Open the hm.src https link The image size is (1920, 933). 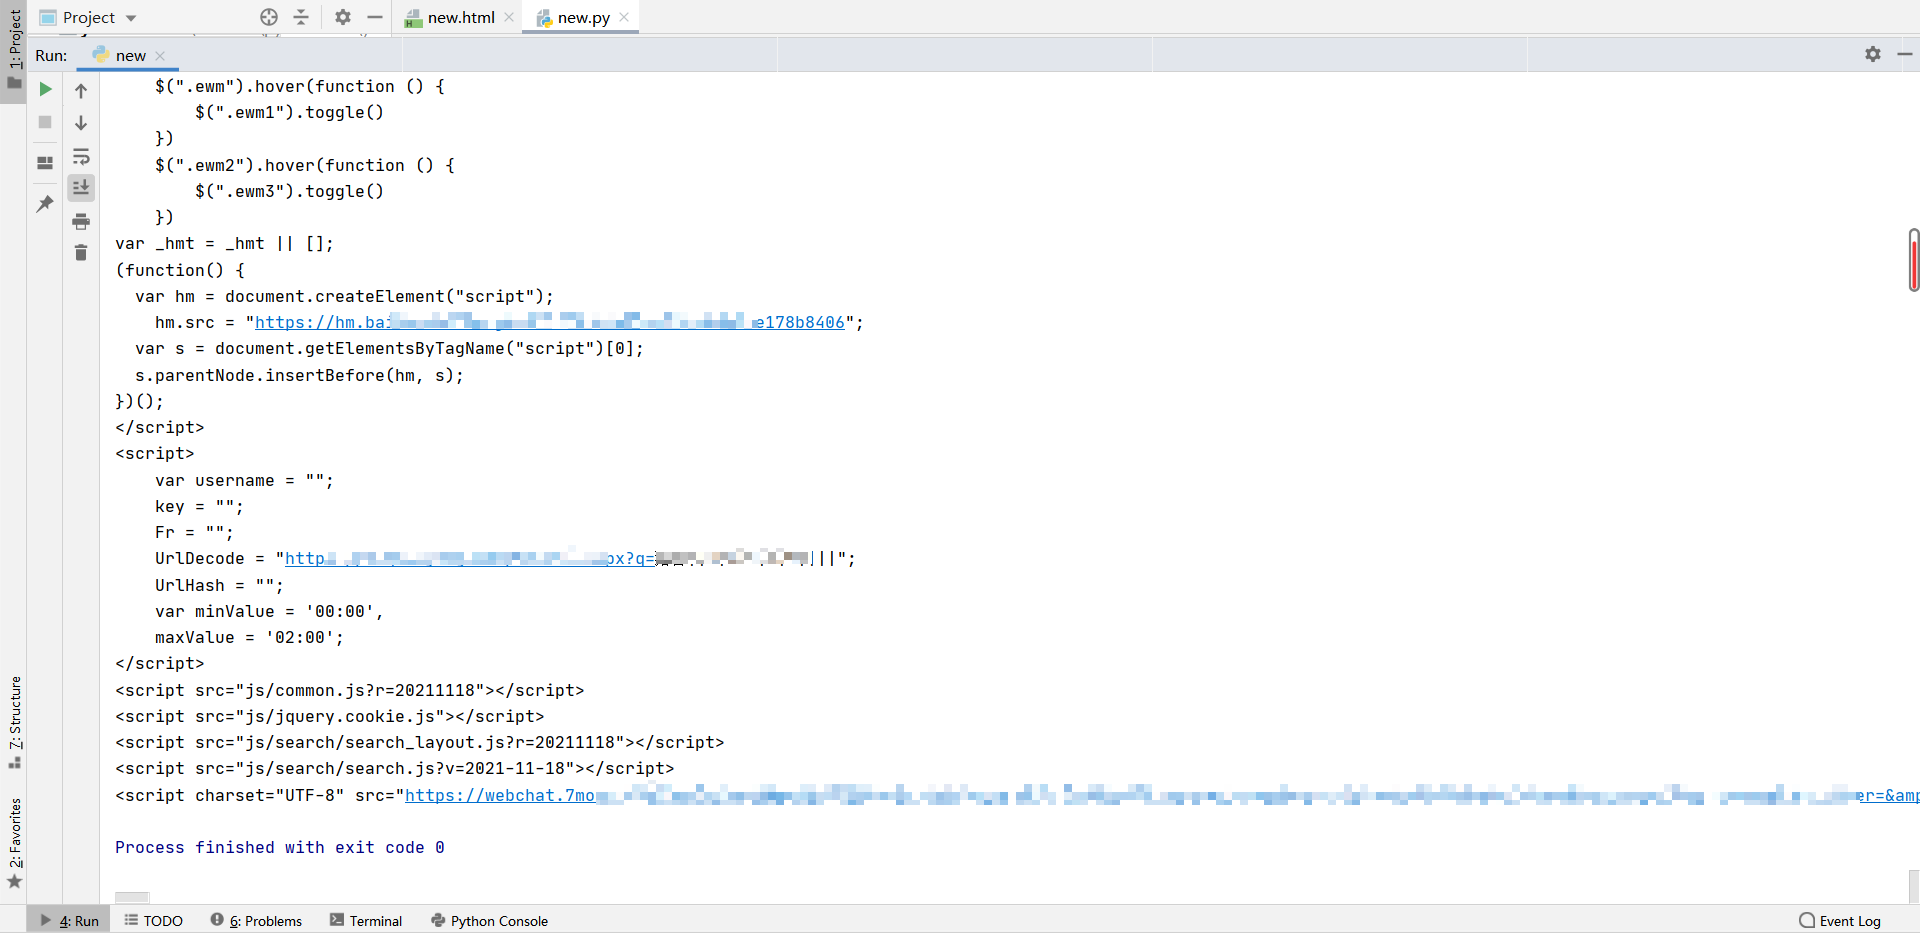point(550,322)
